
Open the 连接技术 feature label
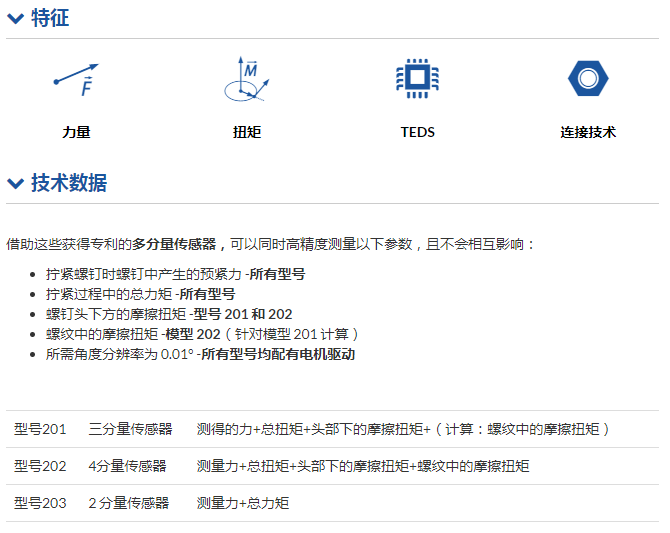[588, 132]
